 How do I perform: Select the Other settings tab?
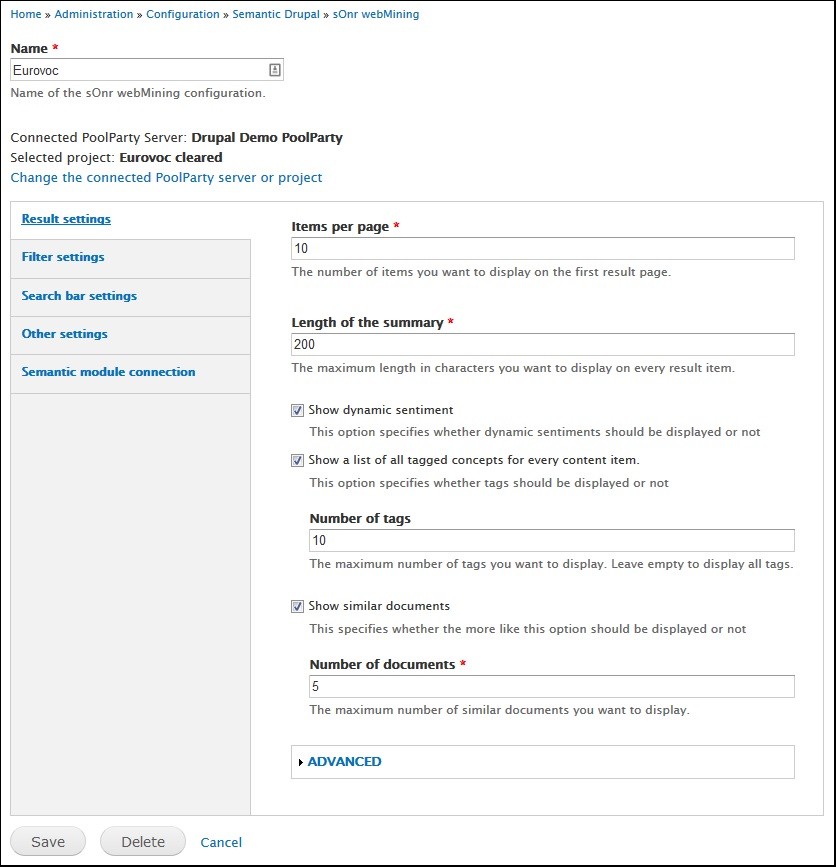tap(64, 334)
